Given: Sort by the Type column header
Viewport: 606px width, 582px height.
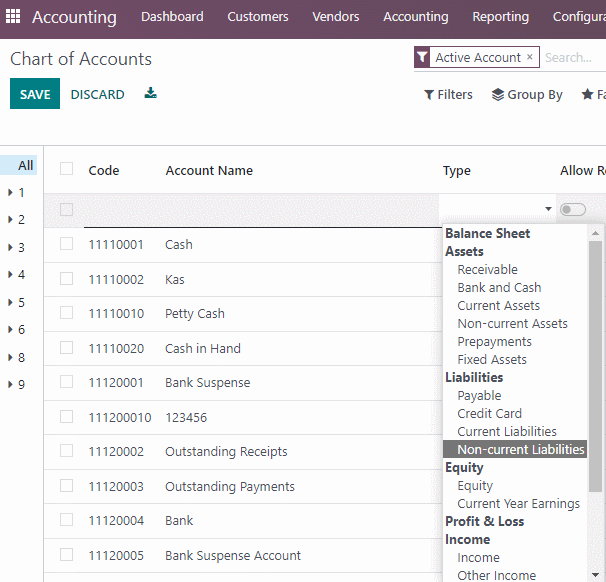Looking at the screenshot, I should click(x=456, y=171).
